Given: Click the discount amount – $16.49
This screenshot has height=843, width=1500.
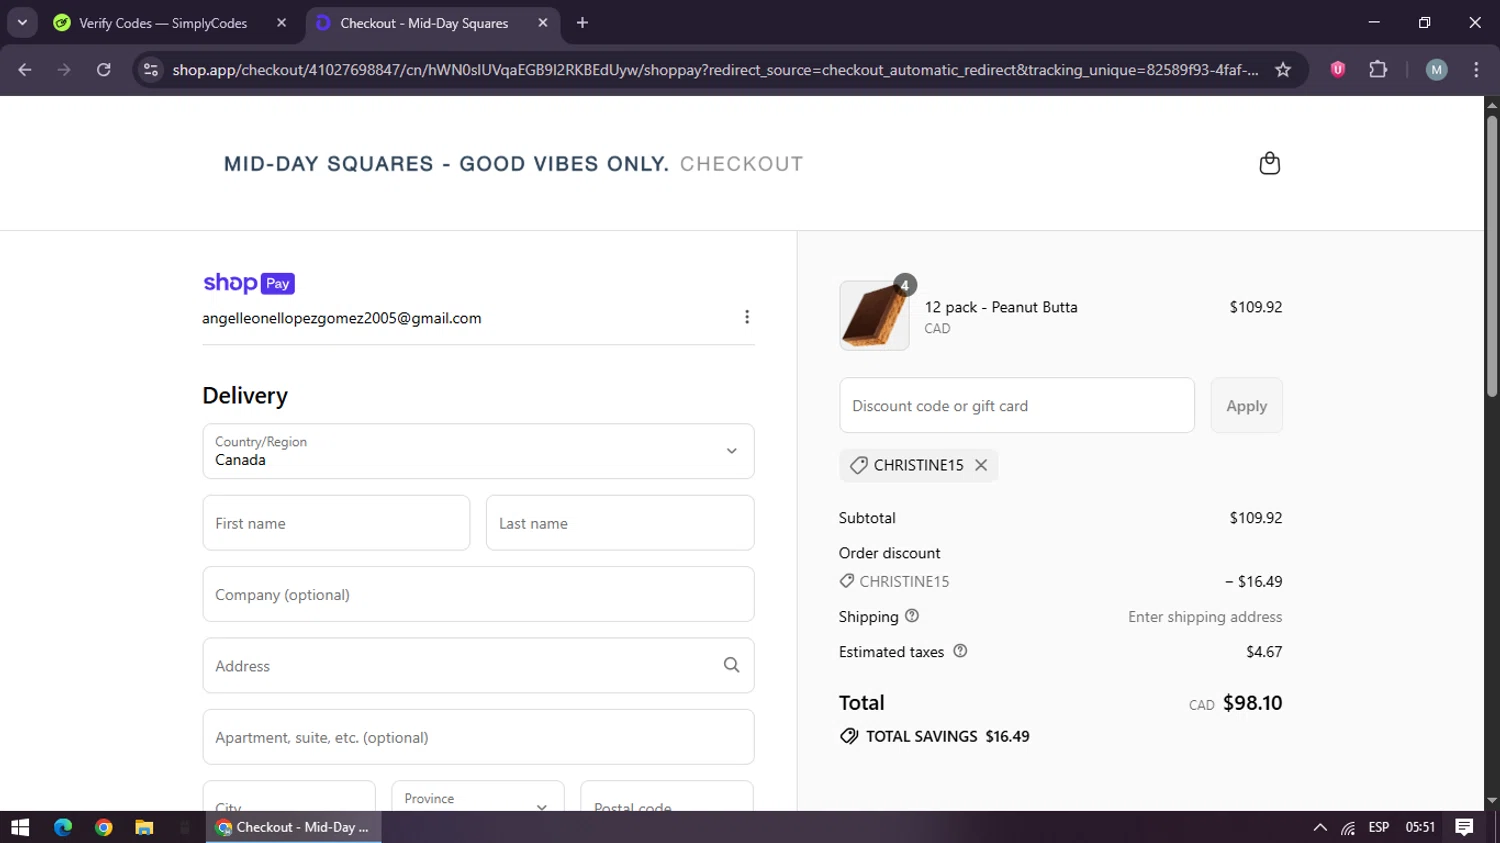Looking at the screenshot, I should pos(1253,581).
